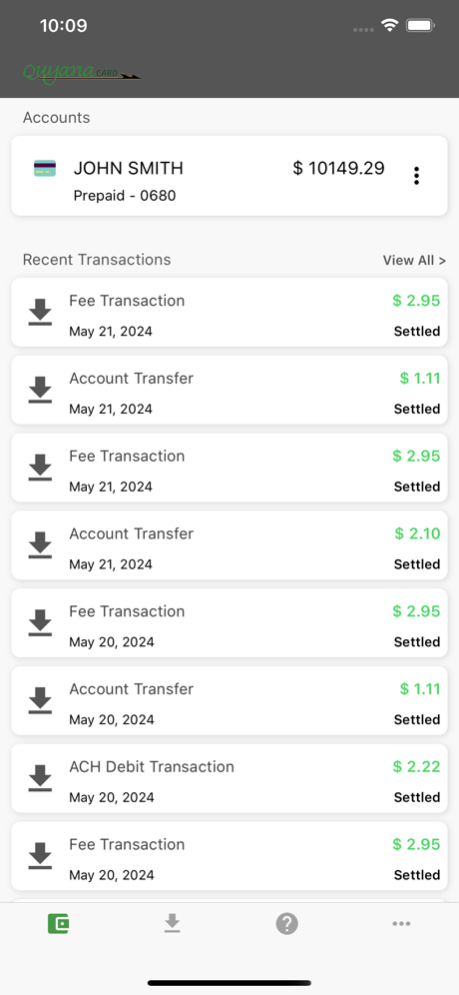The width and height of the screenshot is (459, 995).
Task: Tap the battery icon in status bar
Action: click(x=420, y=25)
